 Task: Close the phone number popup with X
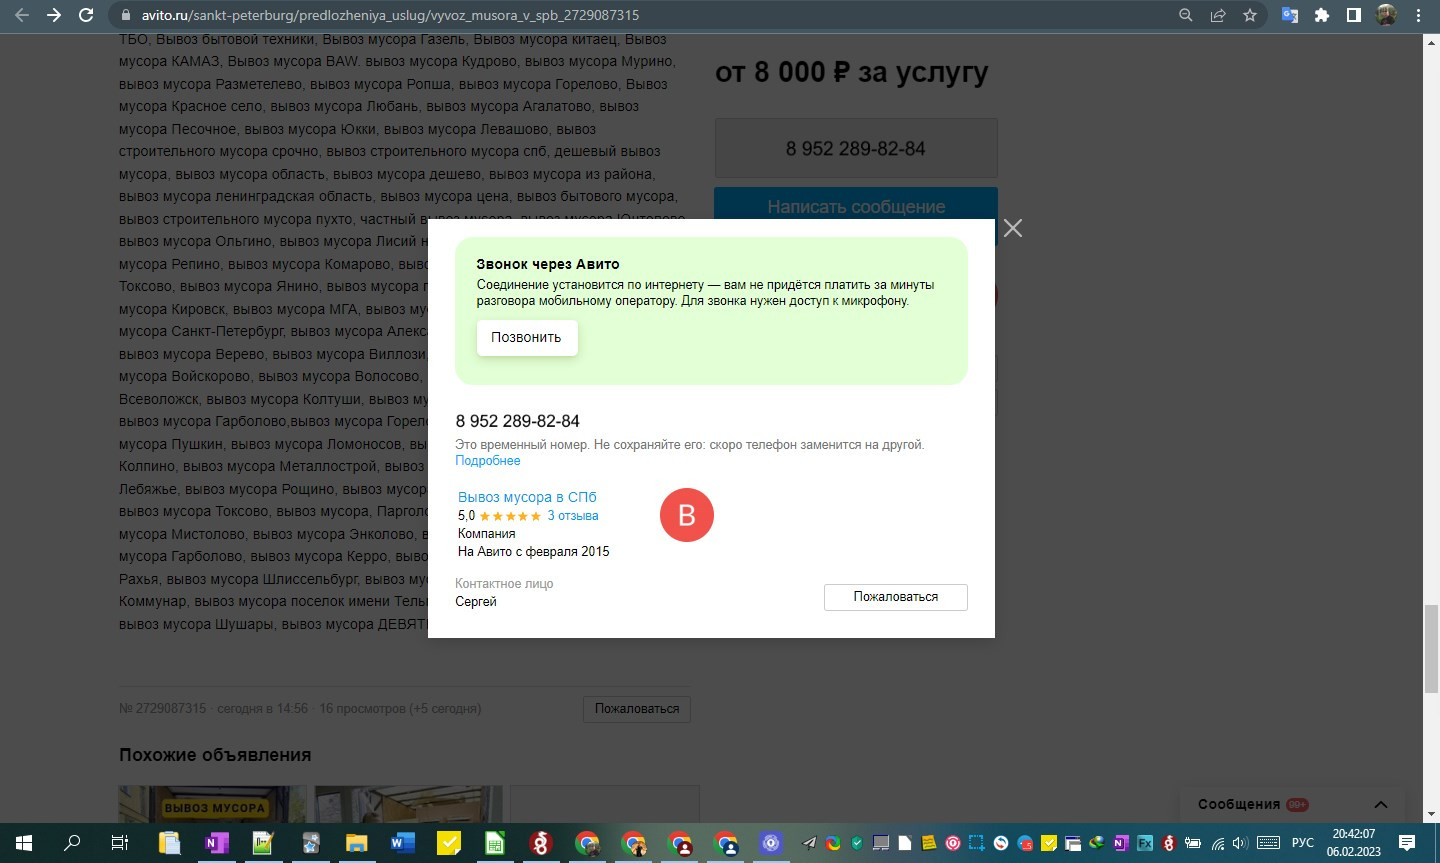pos(1013,228)
